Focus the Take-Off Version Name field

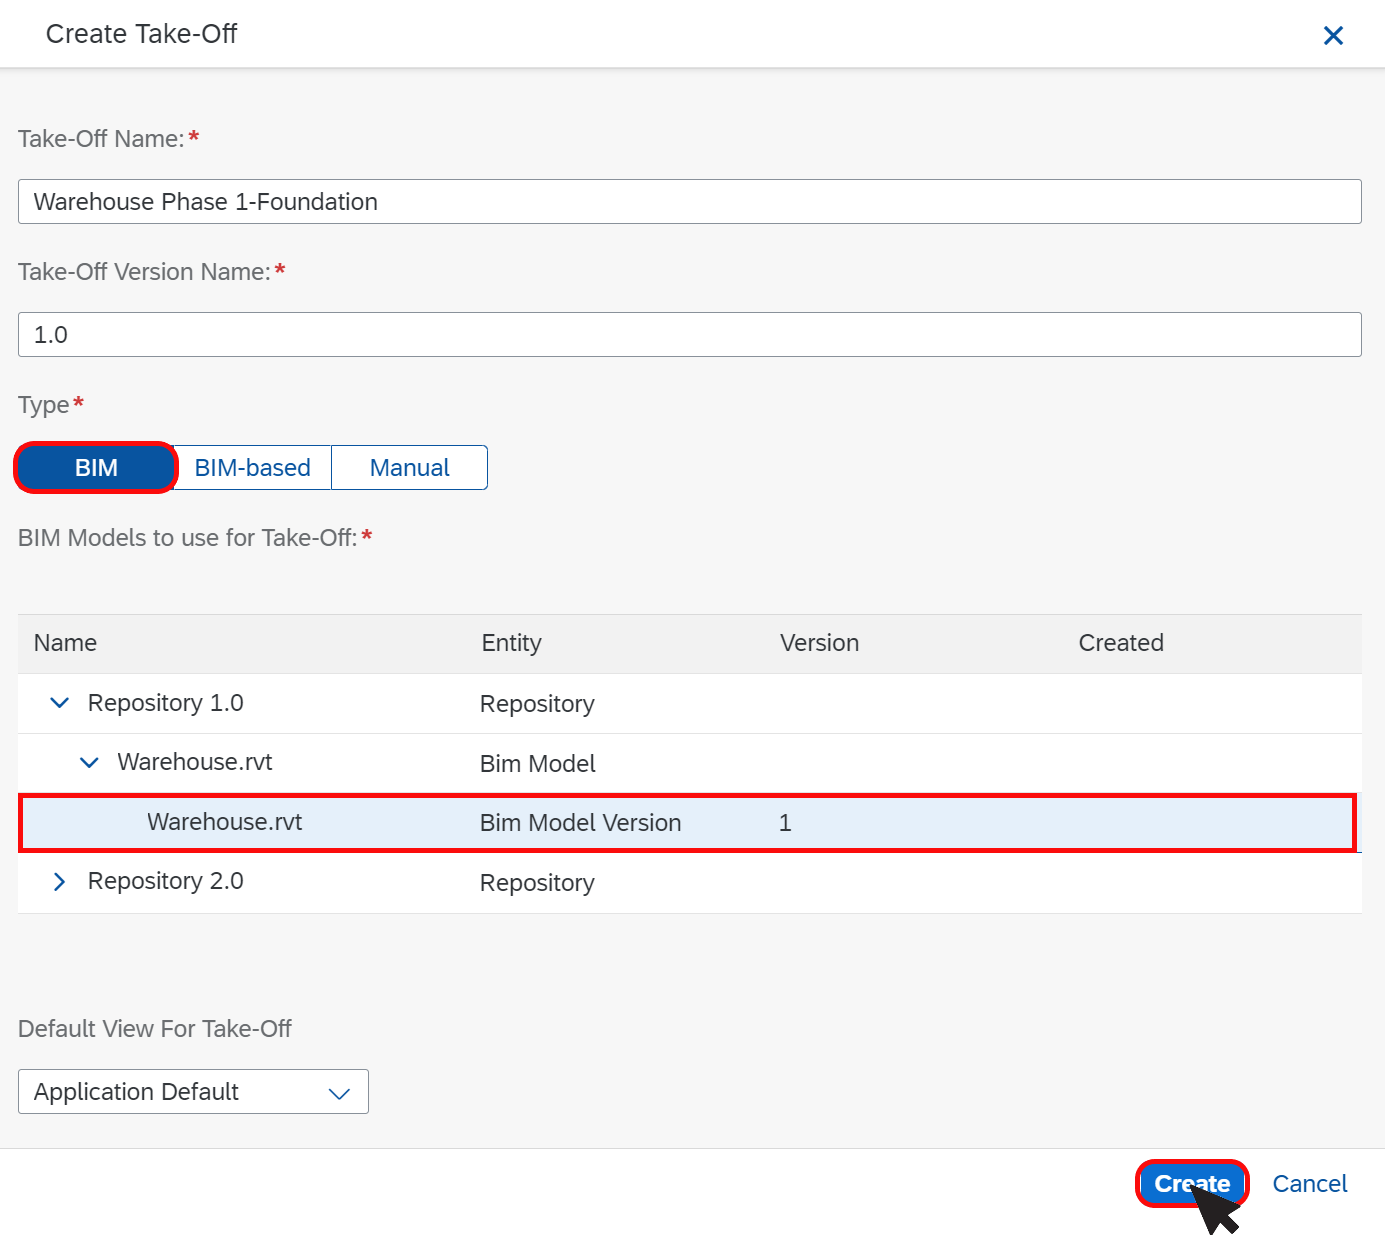[690, 335]
